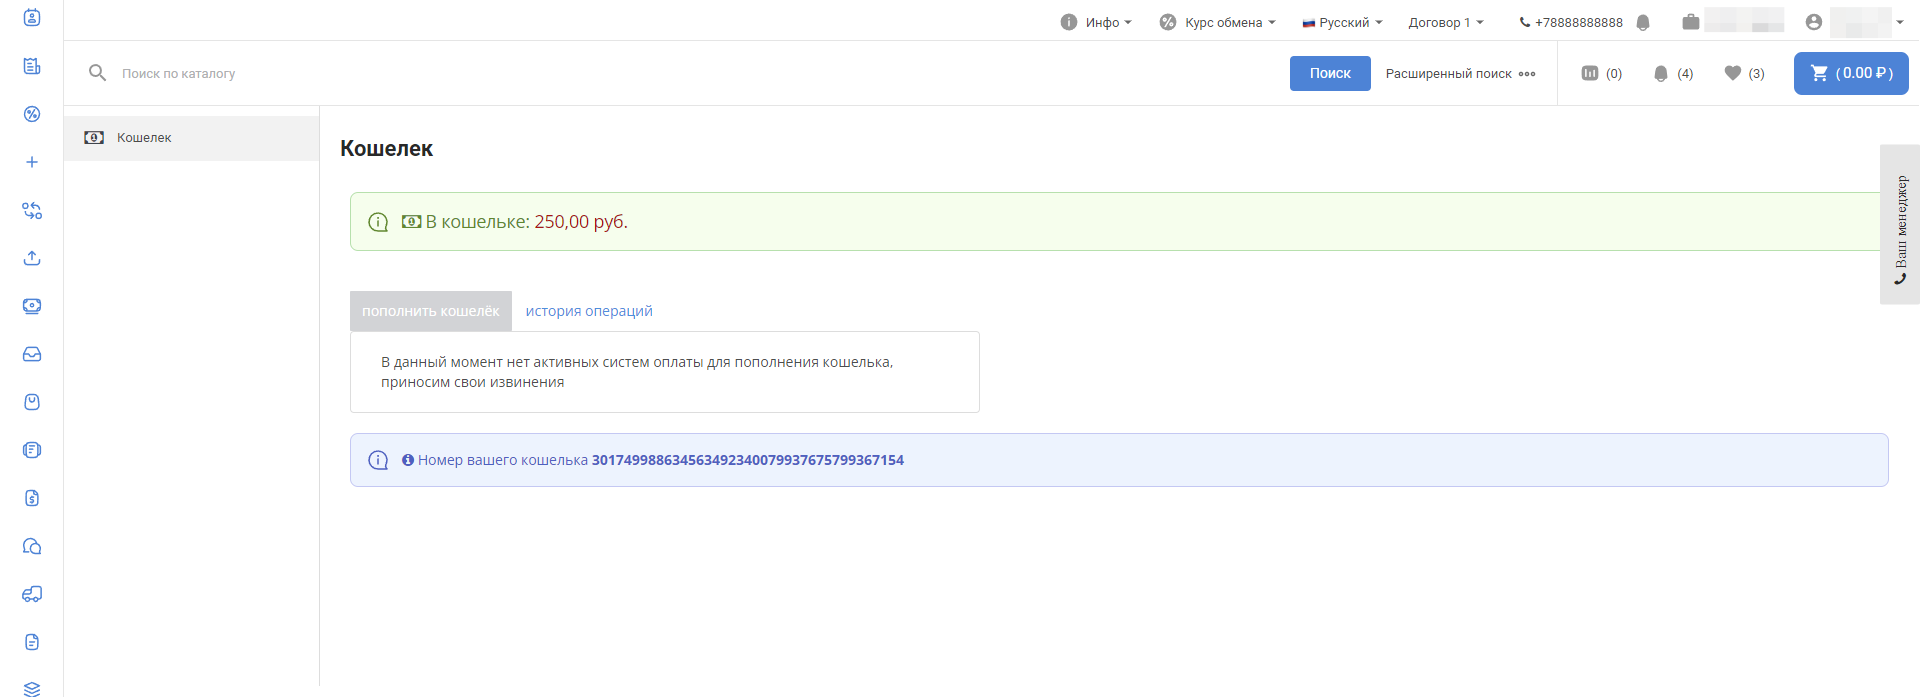This screenshot has height=697, width=1920.
Task: Select the пополнить кошелёк tab
Action: click(x=430, y=311)
